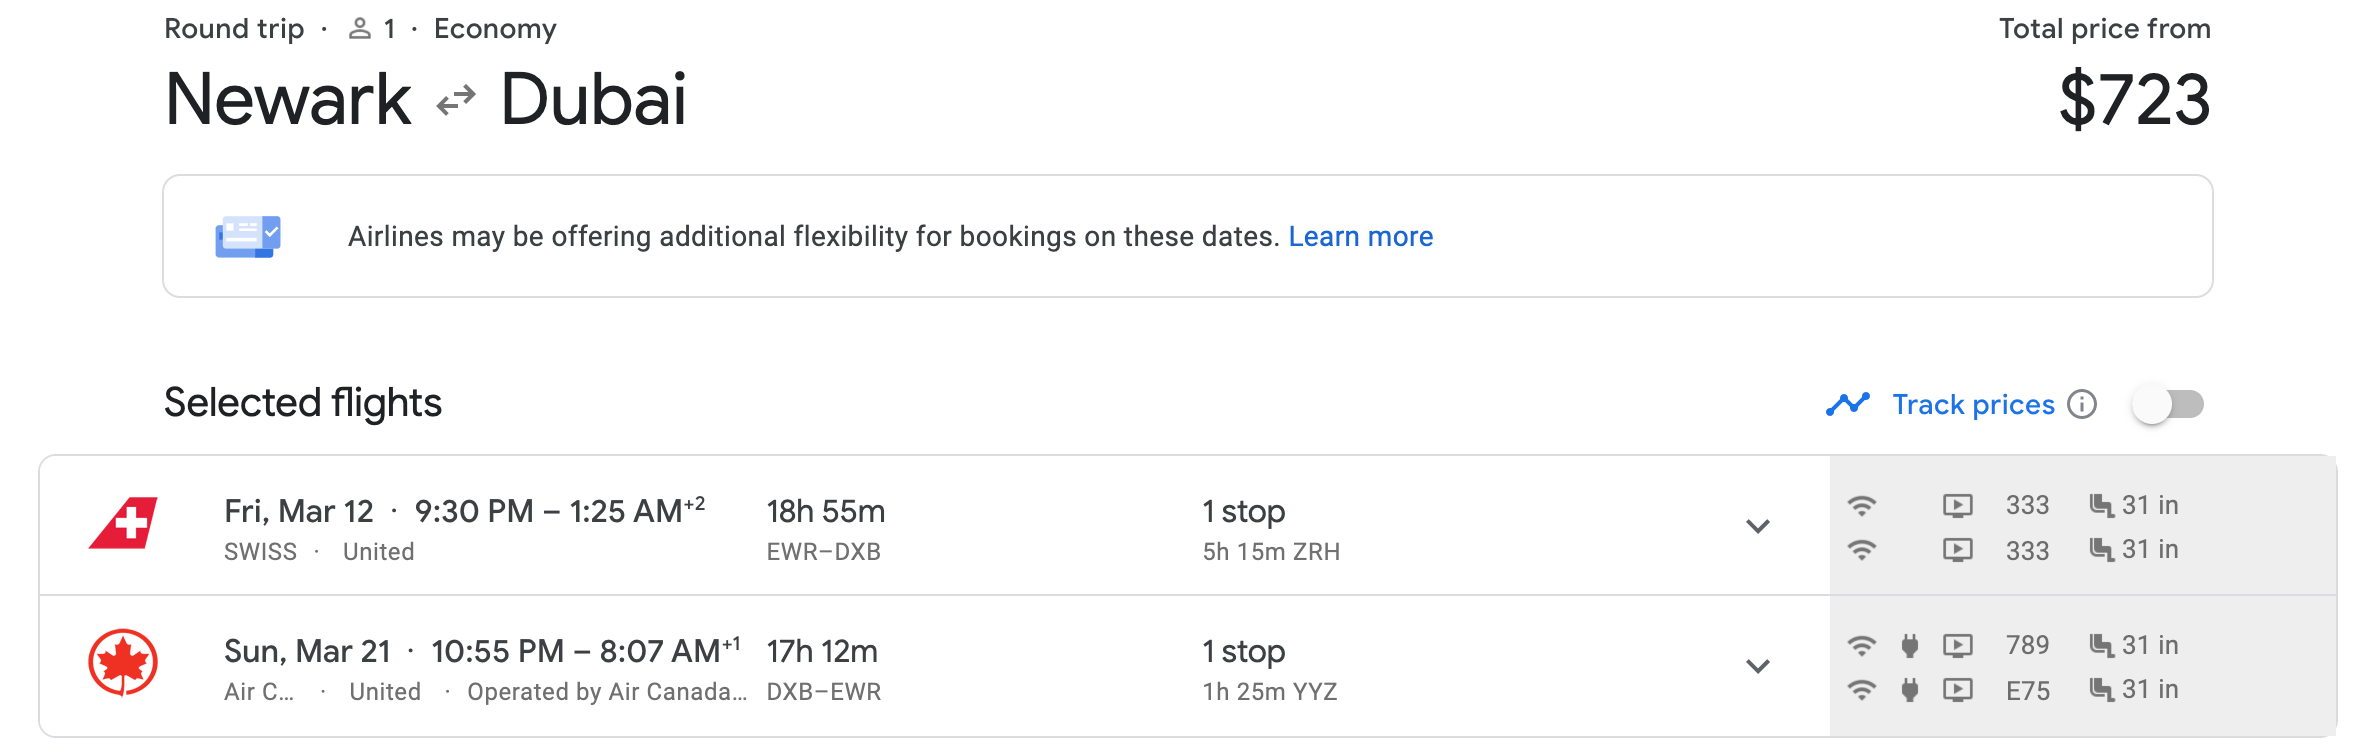Click the Air Canada maple leaf logo

click(123, 662)
